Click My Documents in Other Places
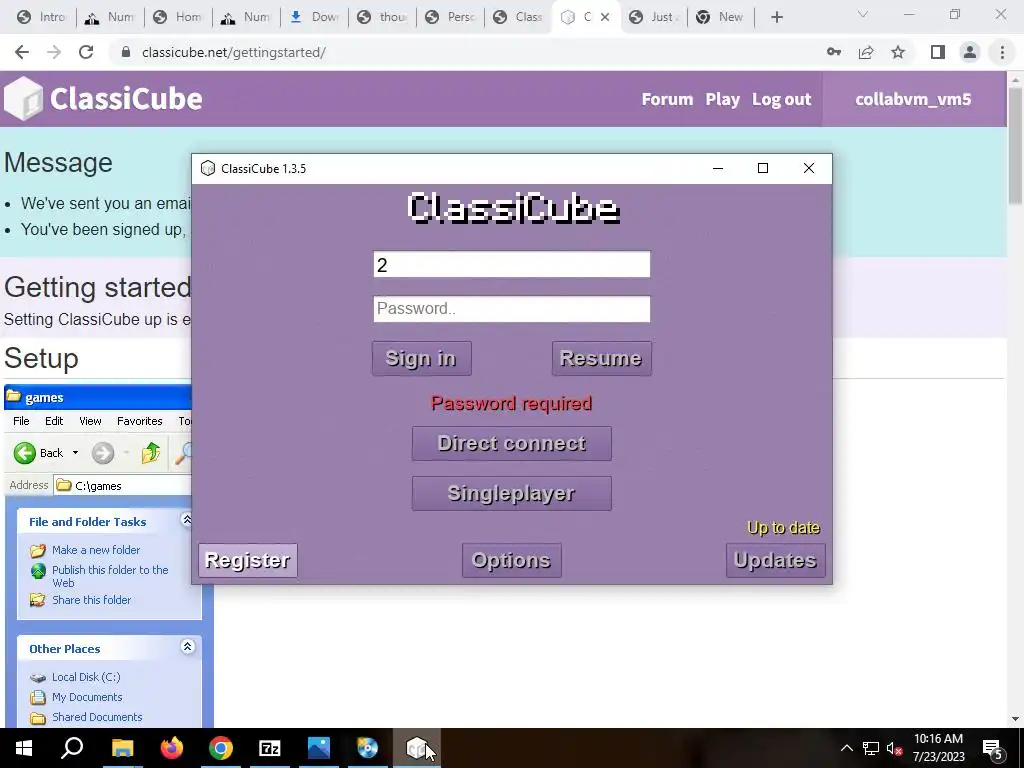The image size is (1024, 768). [87, 697]
